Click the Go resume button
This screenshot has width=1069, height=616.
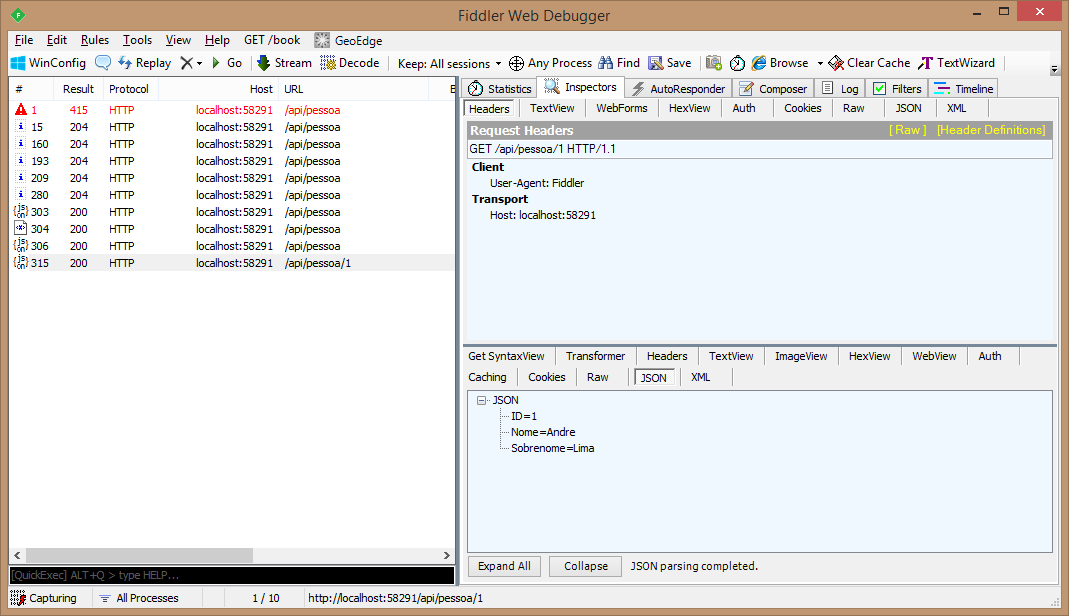(x=227, y=63)
